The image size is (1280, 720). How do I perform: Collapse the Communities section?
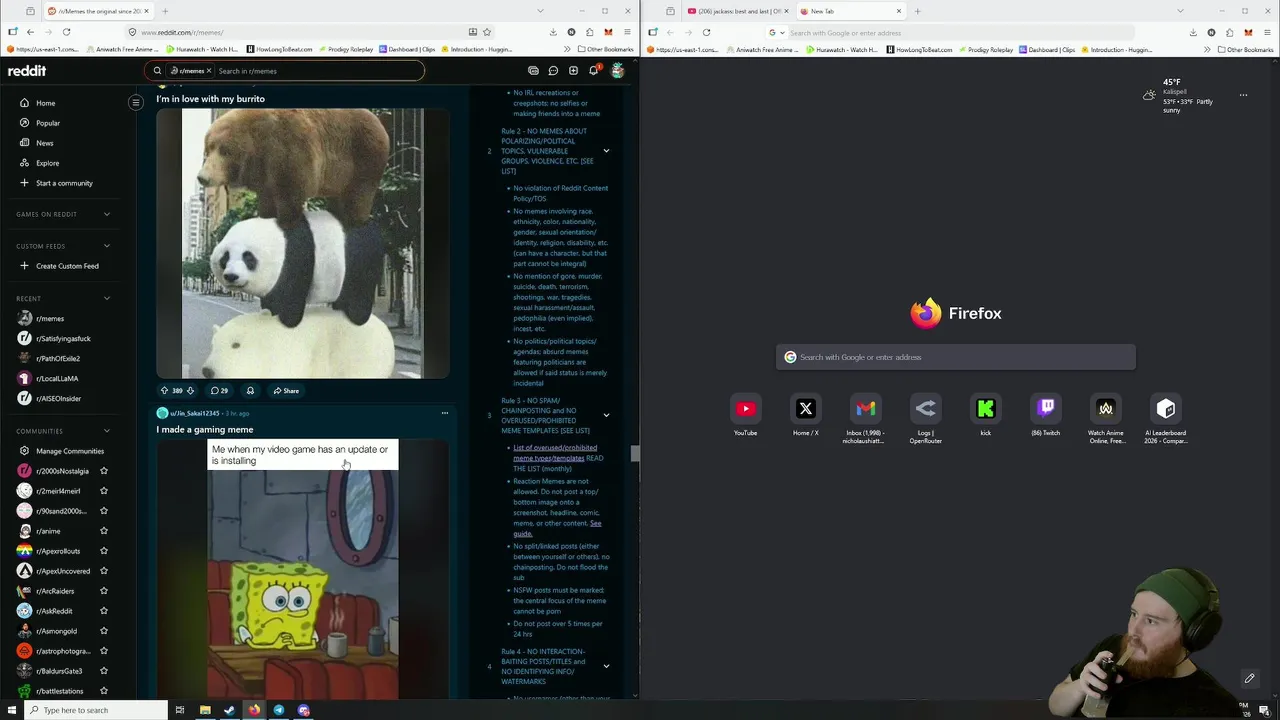106,431
